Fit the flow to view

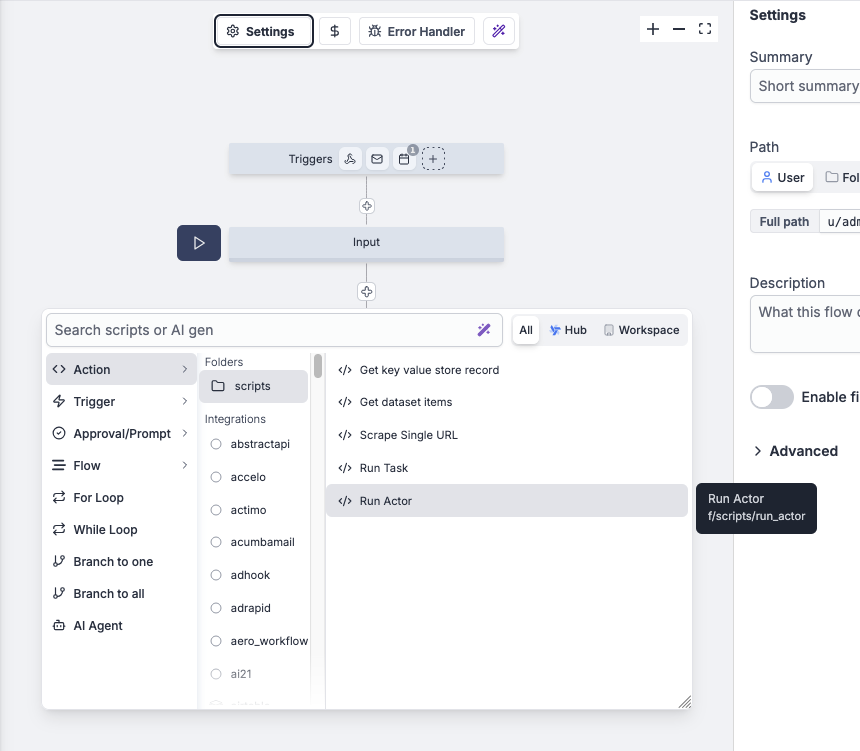pyautogui.click(x=704, y=29)
